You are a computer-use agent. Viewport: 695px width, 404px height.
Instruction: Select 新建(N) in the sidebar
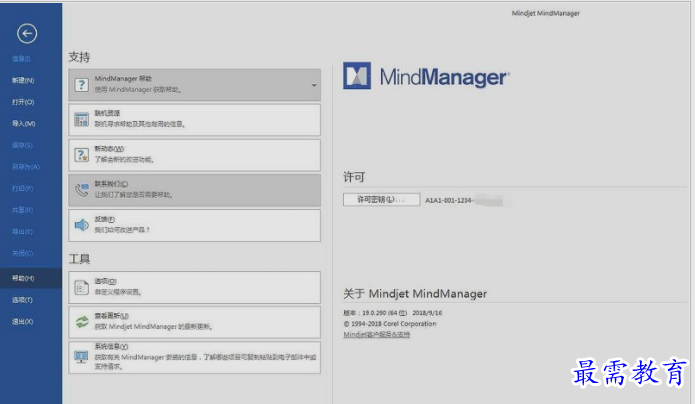point(23,80)
